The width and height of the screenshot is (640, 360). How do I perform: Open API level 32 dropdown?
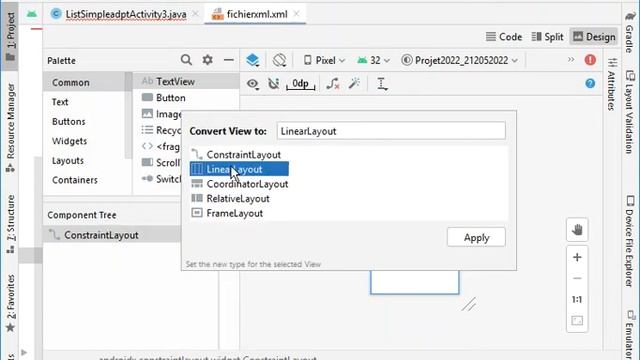click(373, 60)
